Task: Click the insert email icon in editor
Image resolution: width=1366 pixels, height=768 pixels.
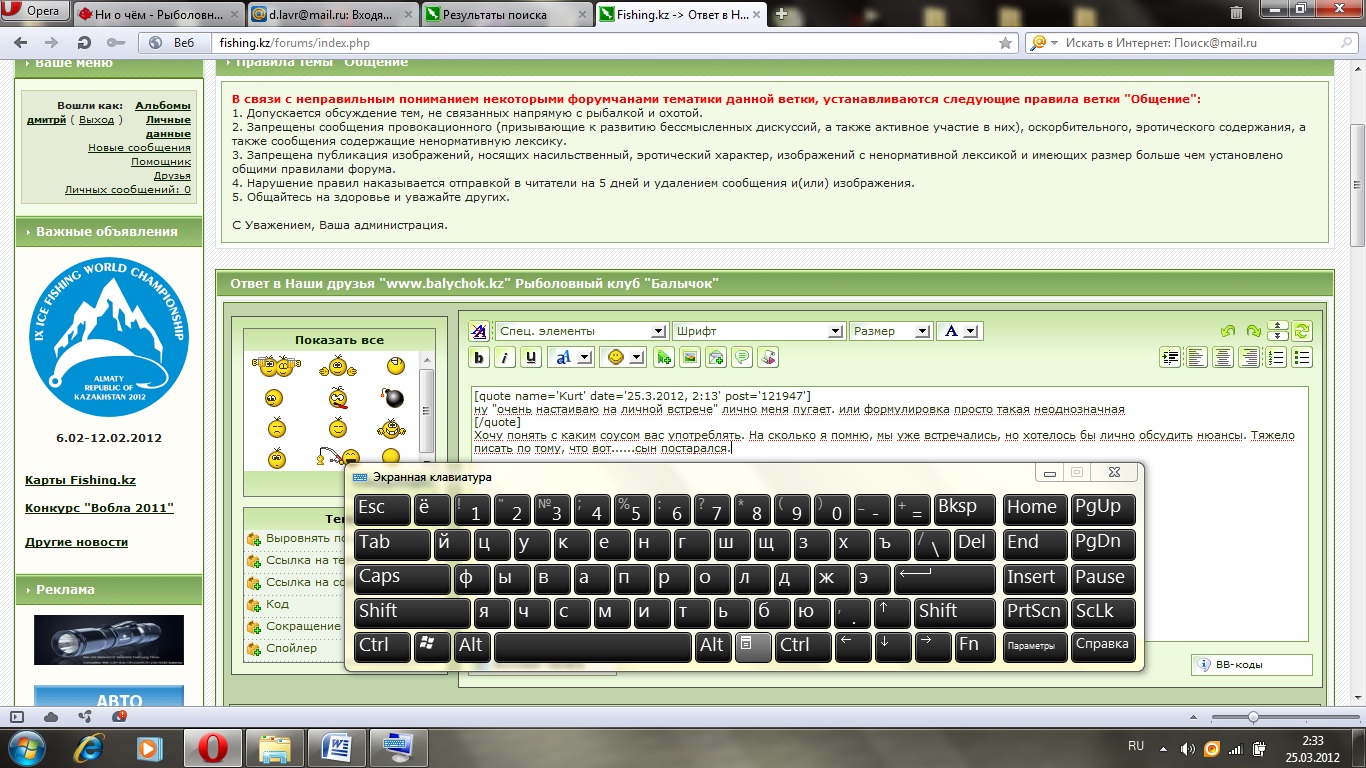Action: pyautogui.click(x=716, y=357)
